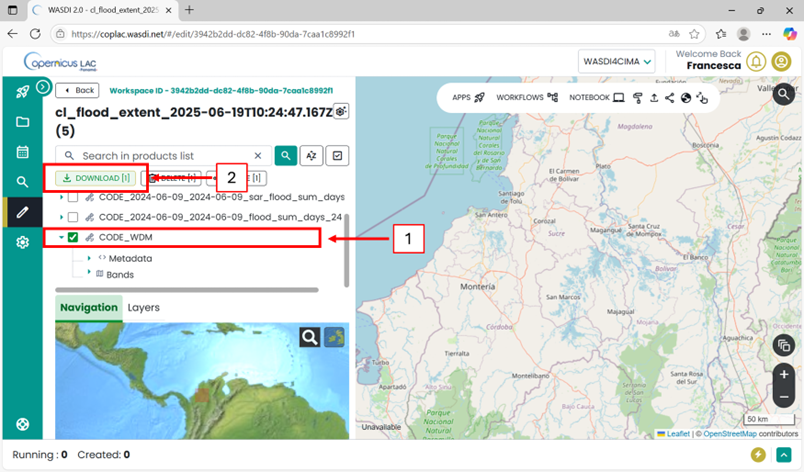This screenshot has width=804, height=472.
Task: Click the Workspace ID text
Action: (221, 91)
